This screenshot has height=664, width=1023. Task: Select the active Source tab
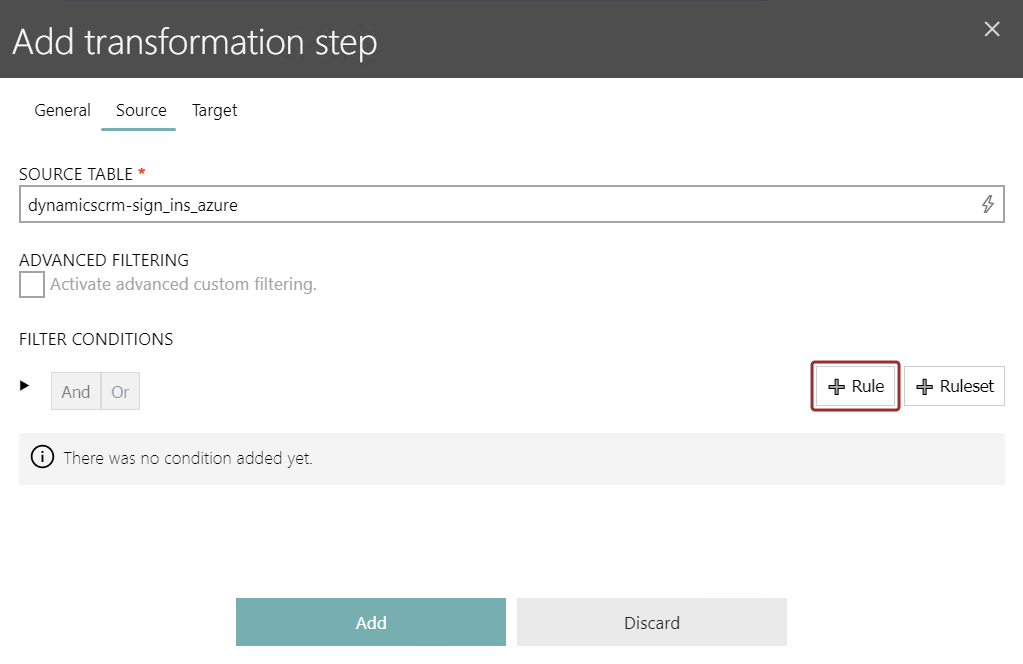[x=139, y=110]
